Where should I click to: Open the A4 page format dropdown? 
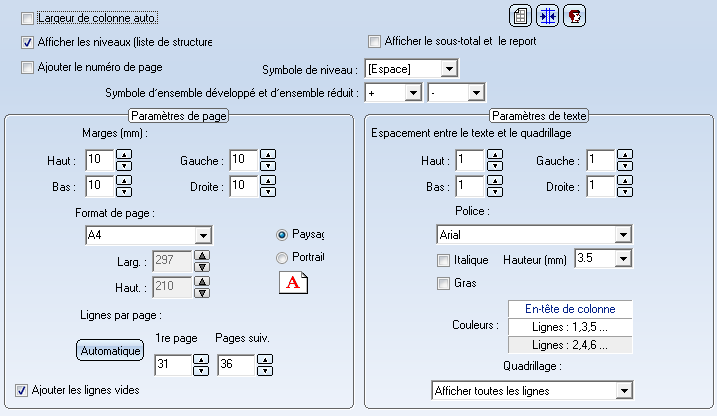click(203, 235)
